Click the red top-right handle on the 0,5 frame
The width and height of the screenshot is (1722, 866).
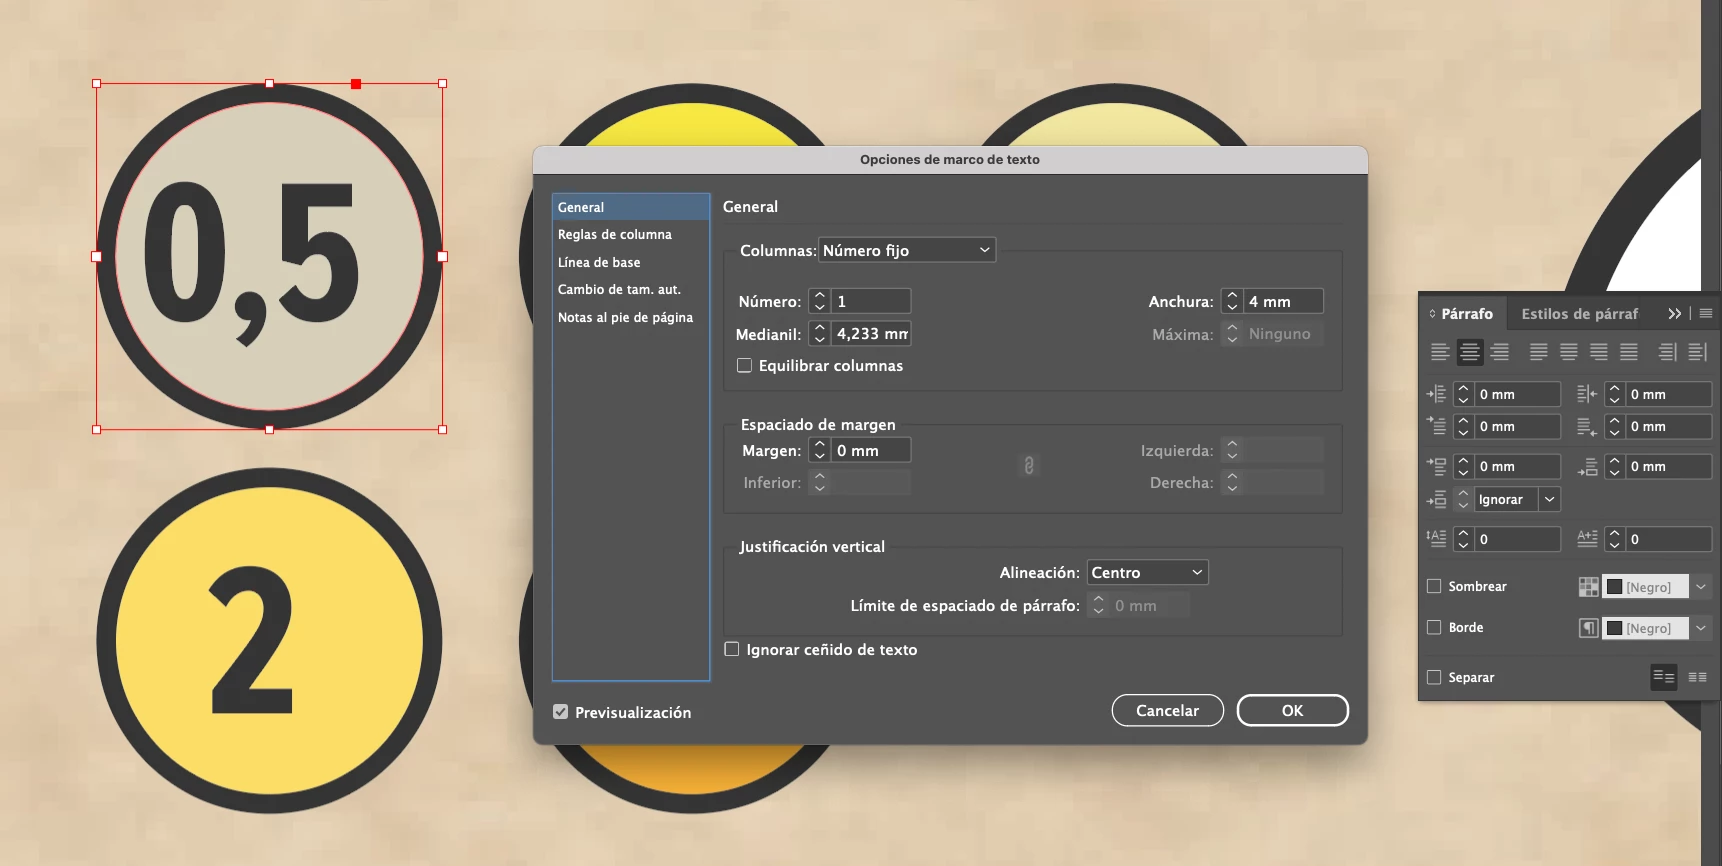tap(356, 84)
